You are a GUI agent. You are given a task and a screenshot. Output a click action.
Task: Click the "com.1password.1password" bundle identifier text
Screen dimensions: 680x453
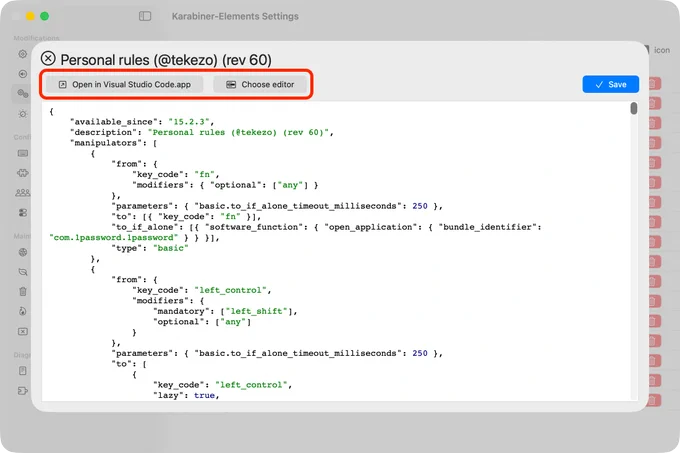coord(114,238)
